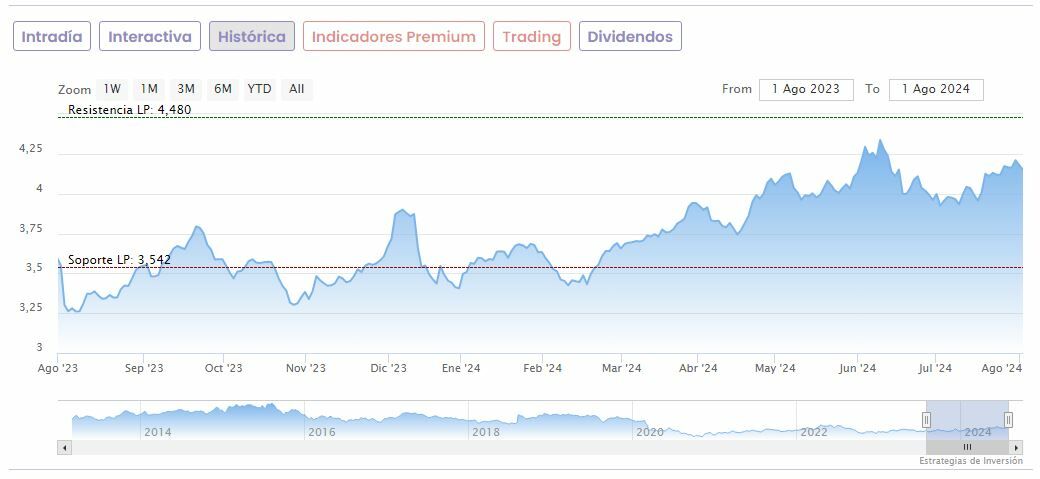This screenshot has width=1040, height=479.
Task: Click the Estrategias de Inversión credit link
Action: pyautogui.click(x=971, y=461)
